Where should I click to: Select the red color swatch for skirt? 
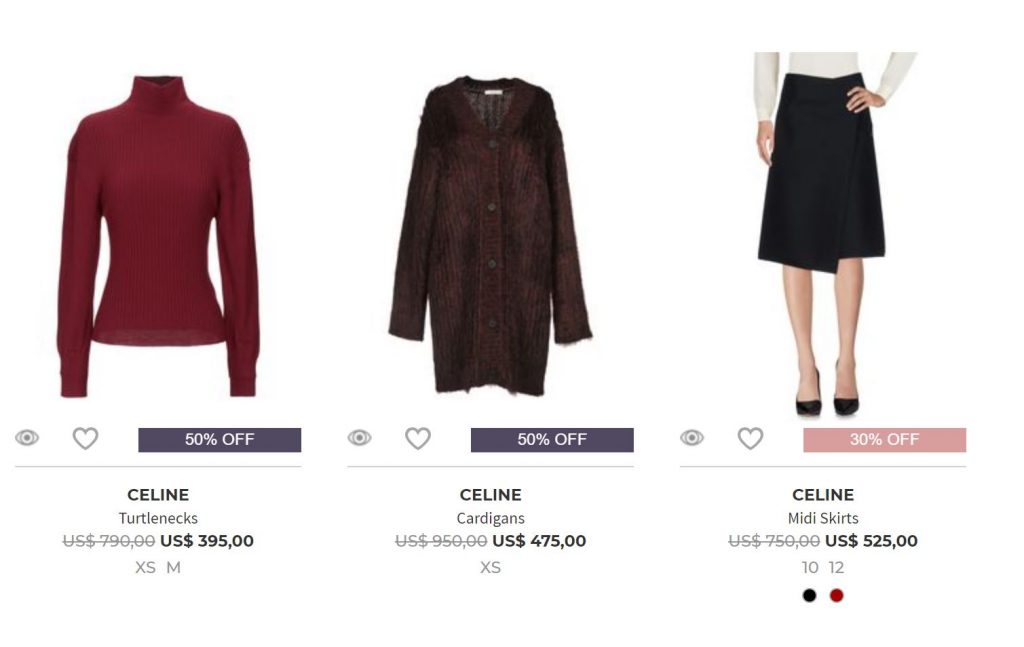pyautogui.click(x=836, y=595)
